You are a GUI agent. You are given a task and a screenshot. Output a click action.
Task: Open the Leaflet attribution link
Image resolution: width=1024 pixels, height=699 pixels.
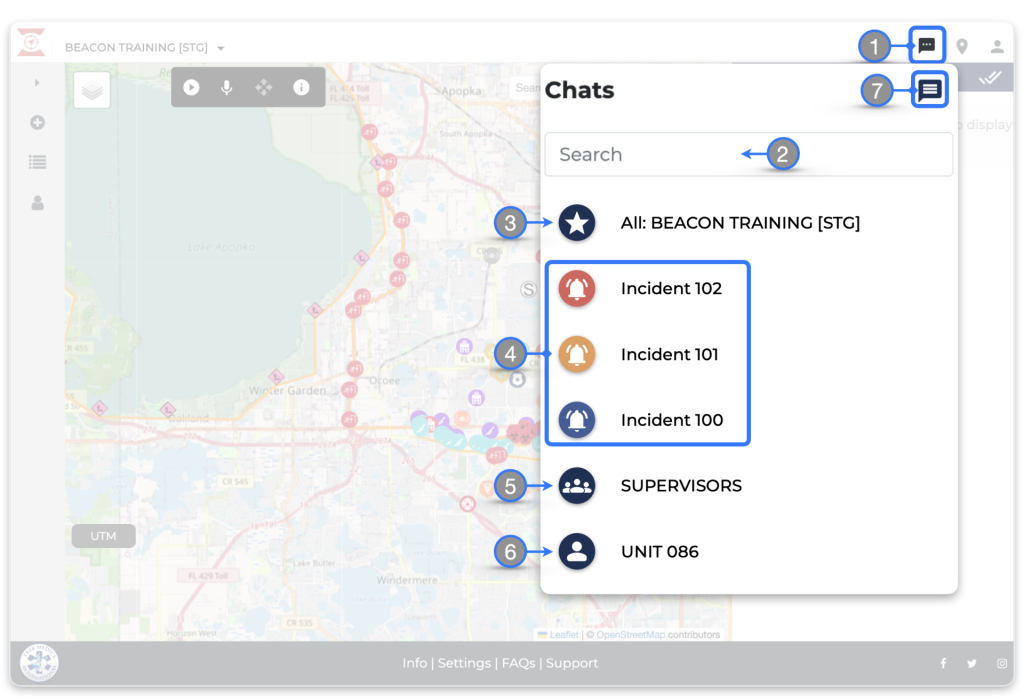pyautogui.click(x=564, y=634)
